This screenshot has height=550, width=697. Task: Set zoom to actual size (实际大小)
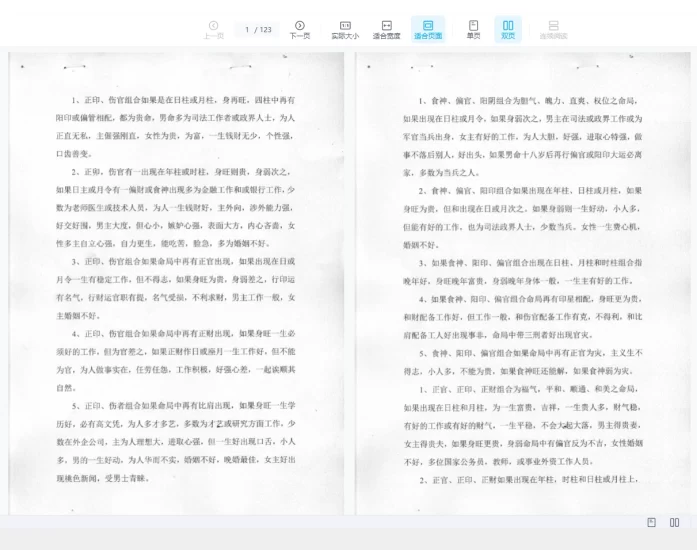[x=345, y=29]
